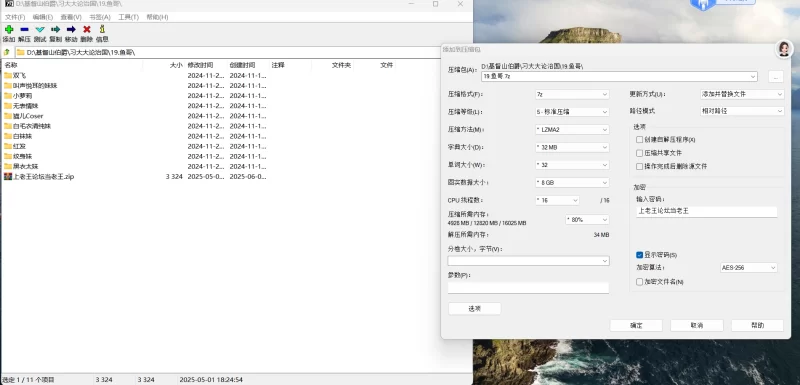This screenshot has width=800, height=385.
Task: Open the 更新方式 dropdown
Action: tap(742, 94)
